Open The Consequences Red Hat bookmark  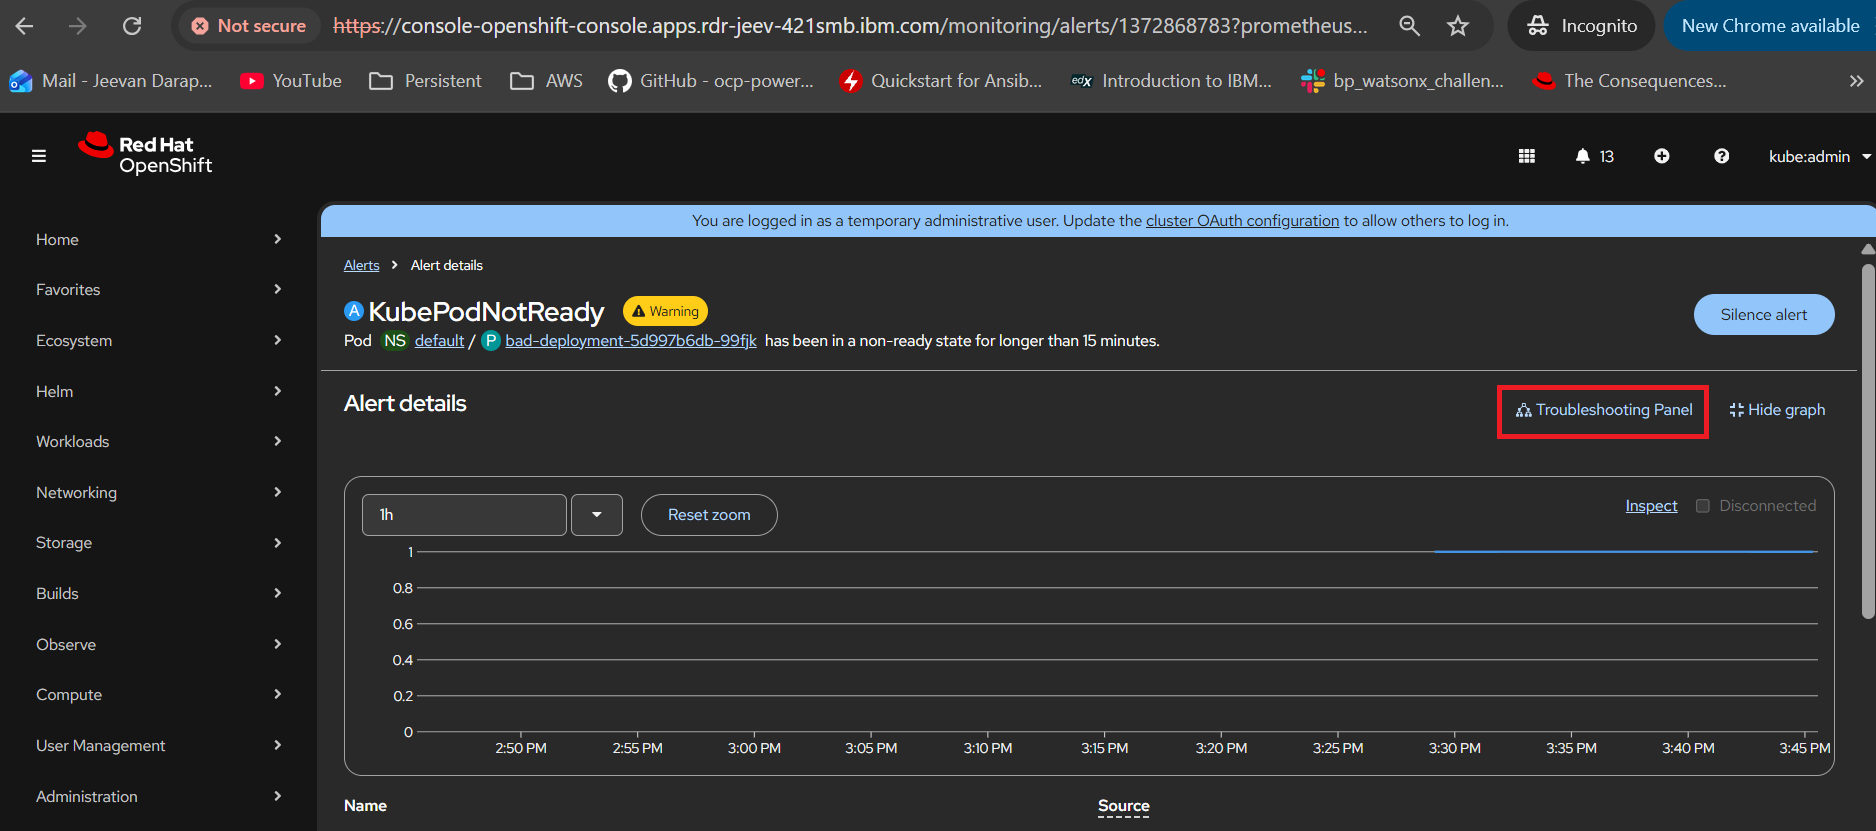[1630, 81]
